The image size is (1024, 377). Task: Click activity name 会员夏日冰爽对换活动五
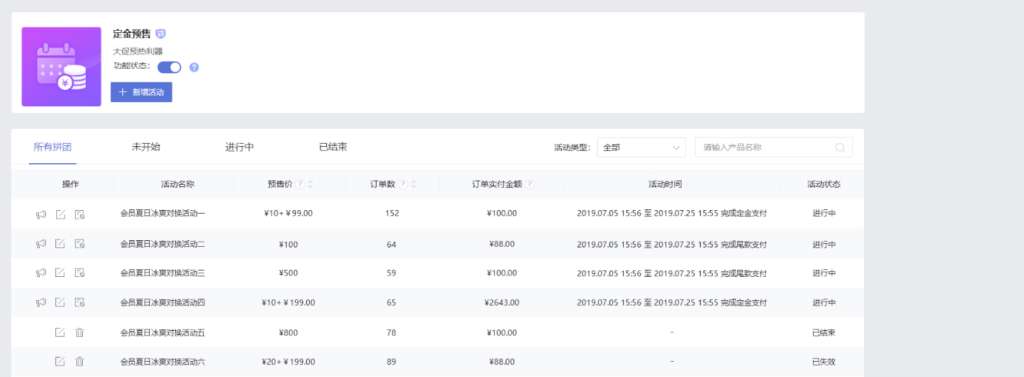(163, 333)
